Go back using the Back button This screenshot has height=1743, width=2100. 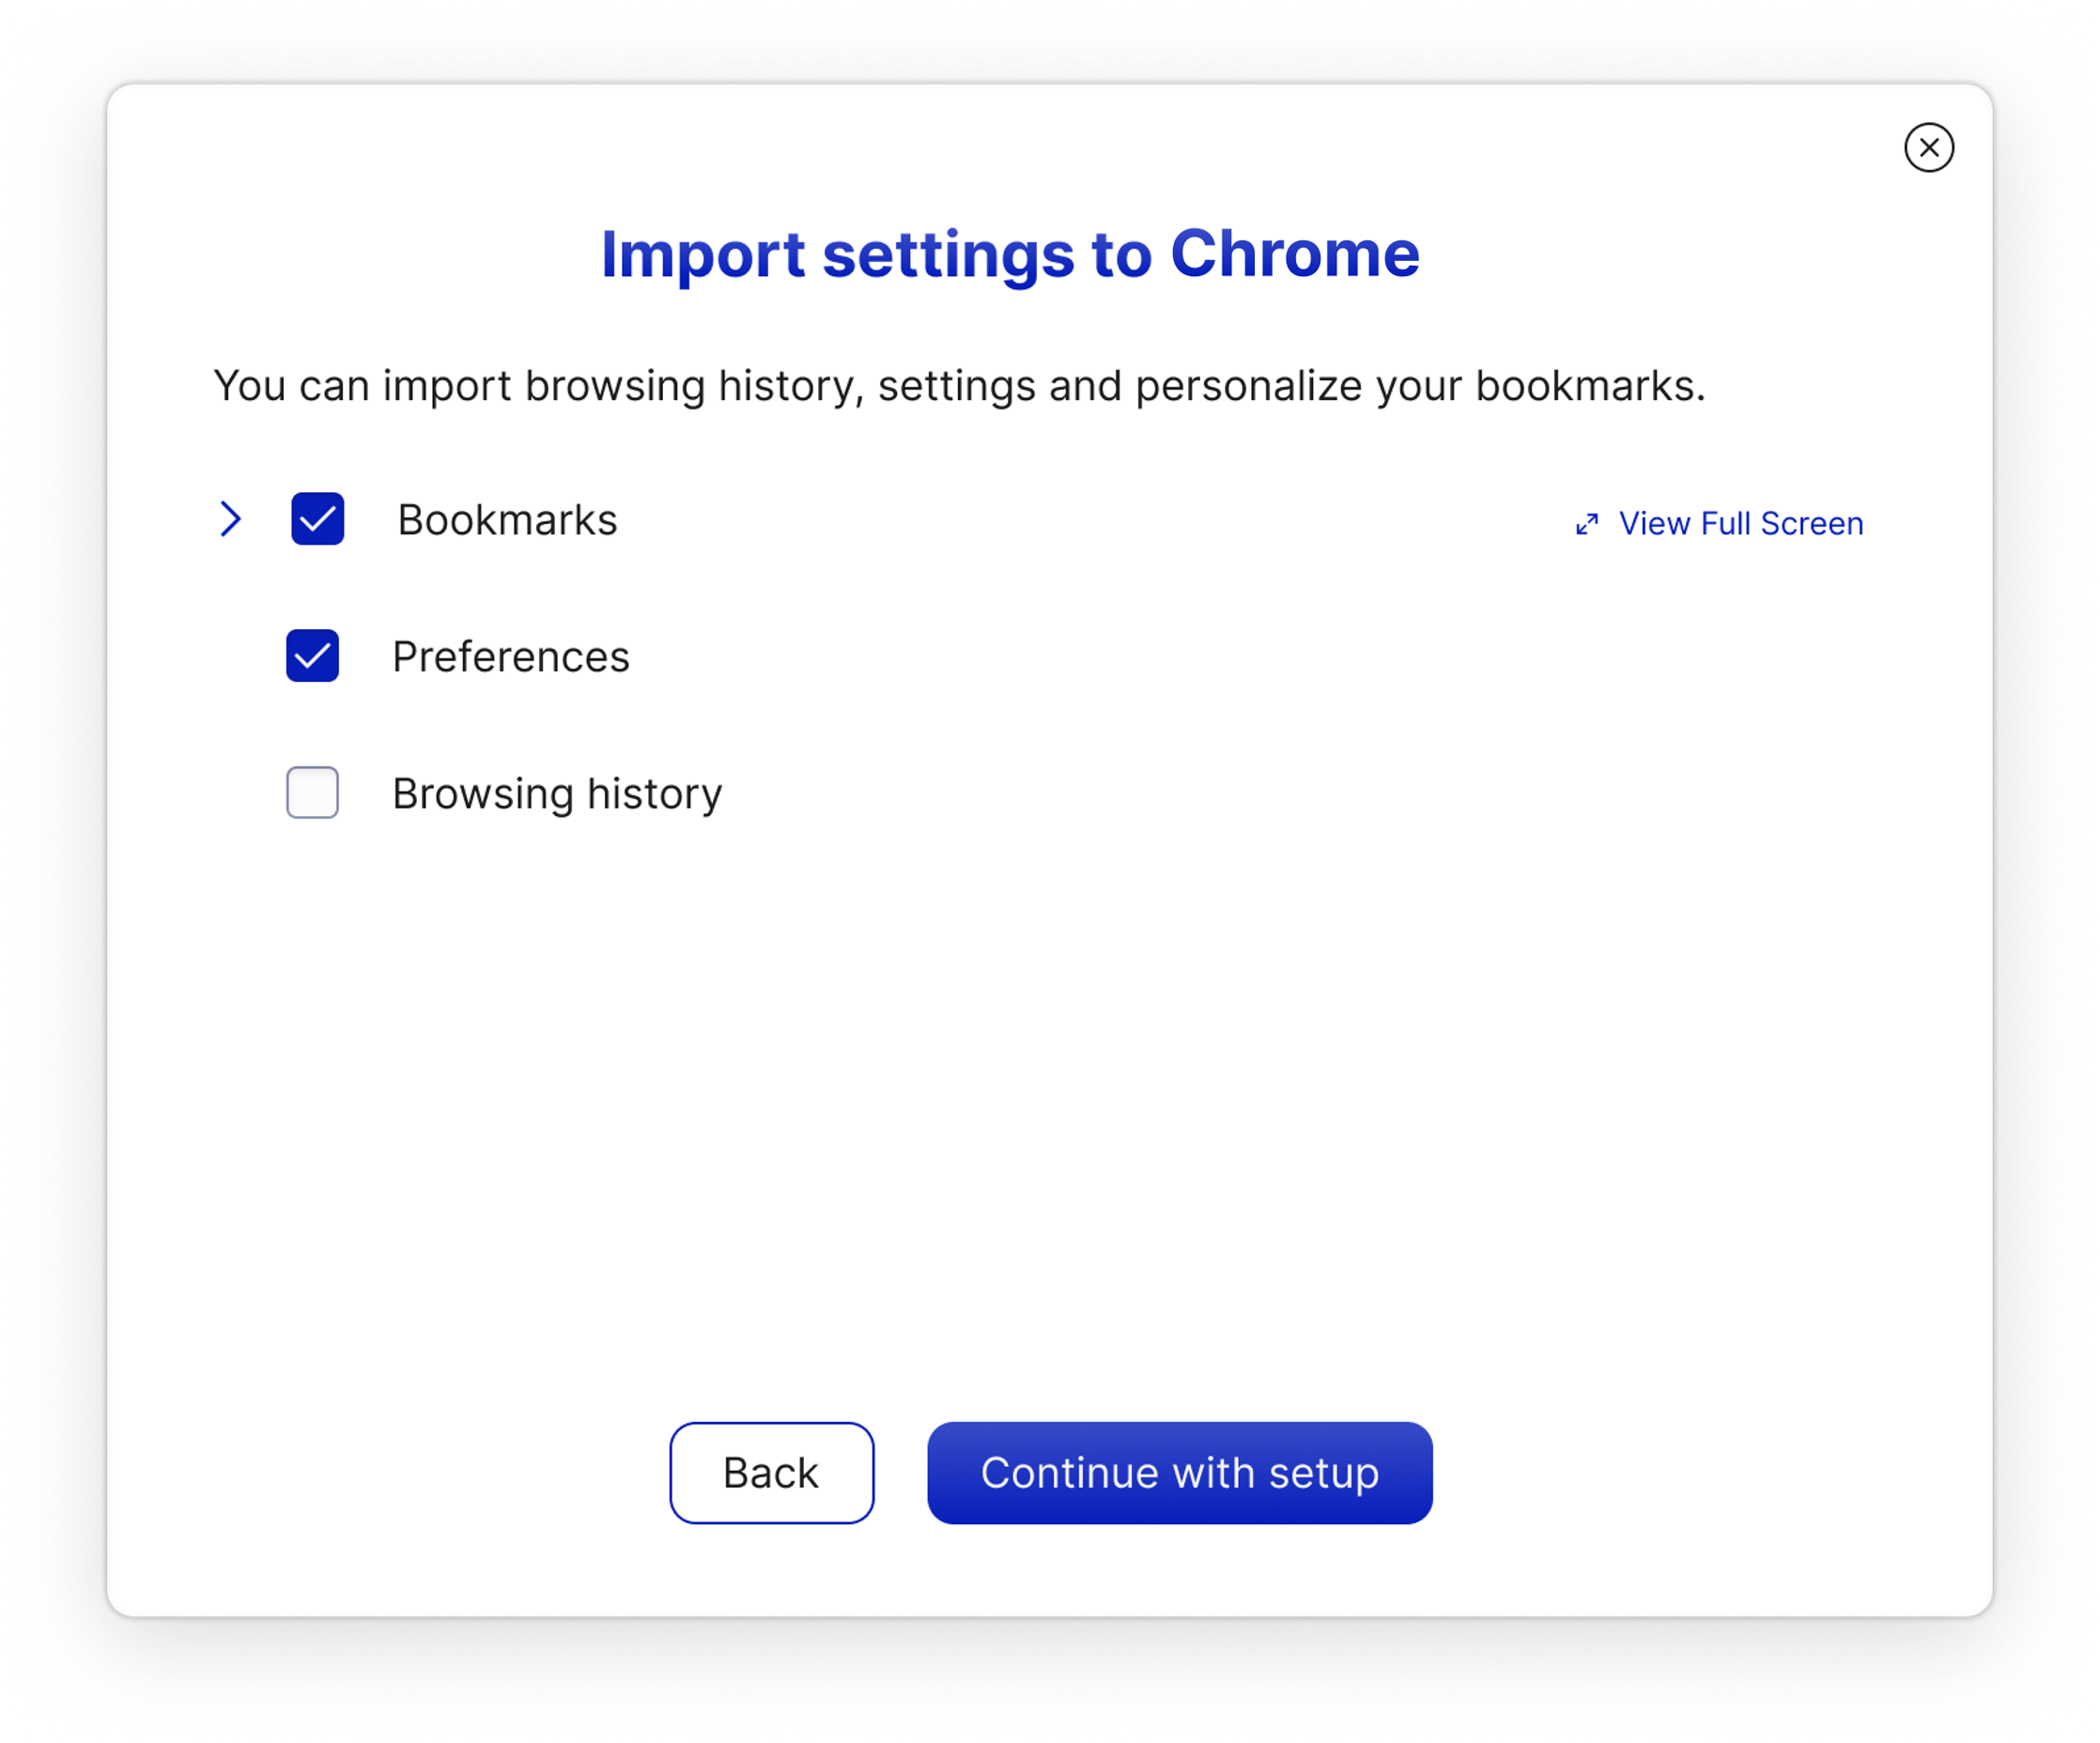coord(771,1472)
